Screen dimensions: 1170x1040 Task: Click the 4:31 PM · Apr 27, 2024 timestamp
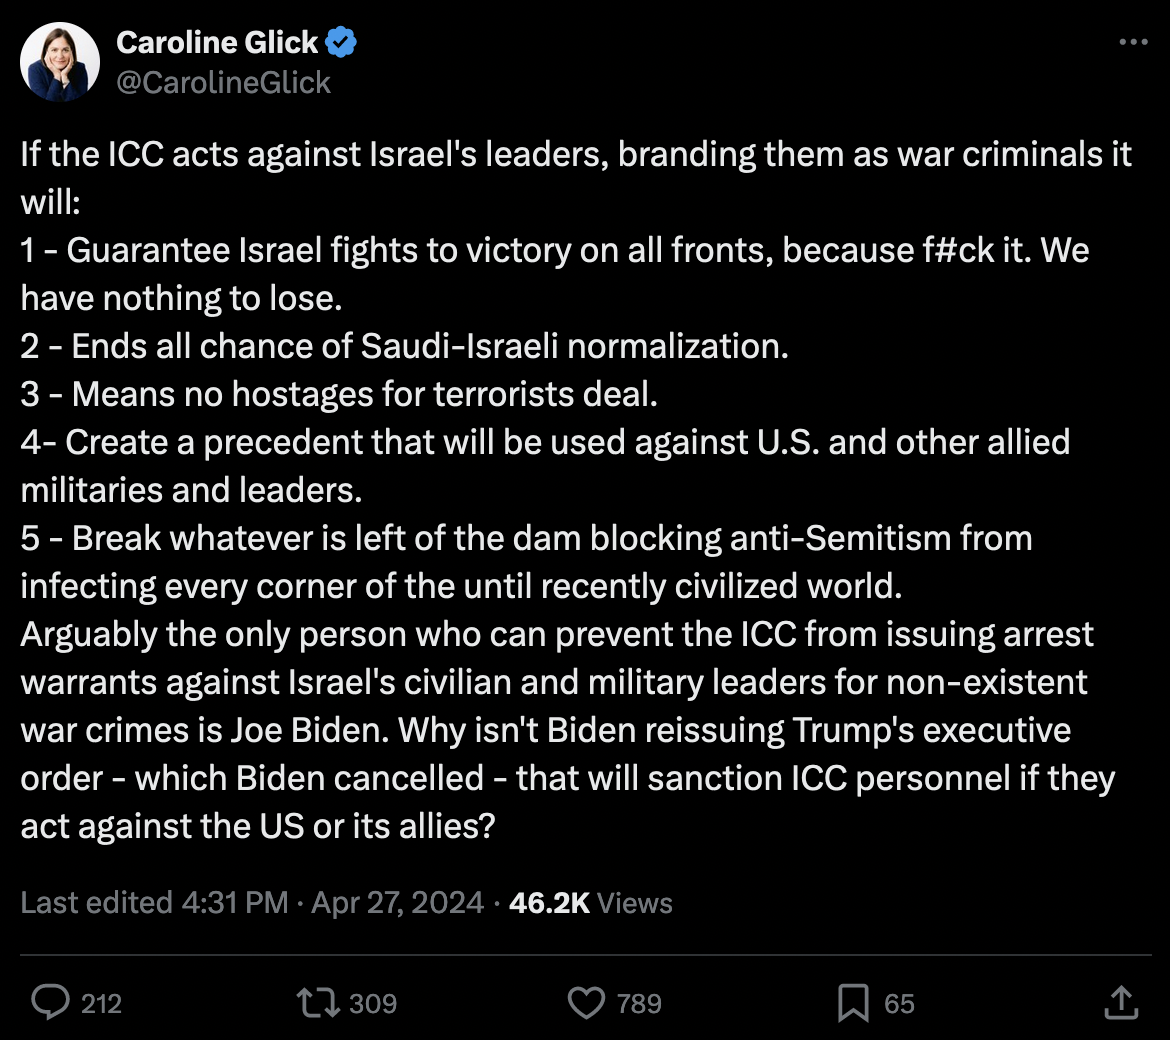(x=333, y=903)
